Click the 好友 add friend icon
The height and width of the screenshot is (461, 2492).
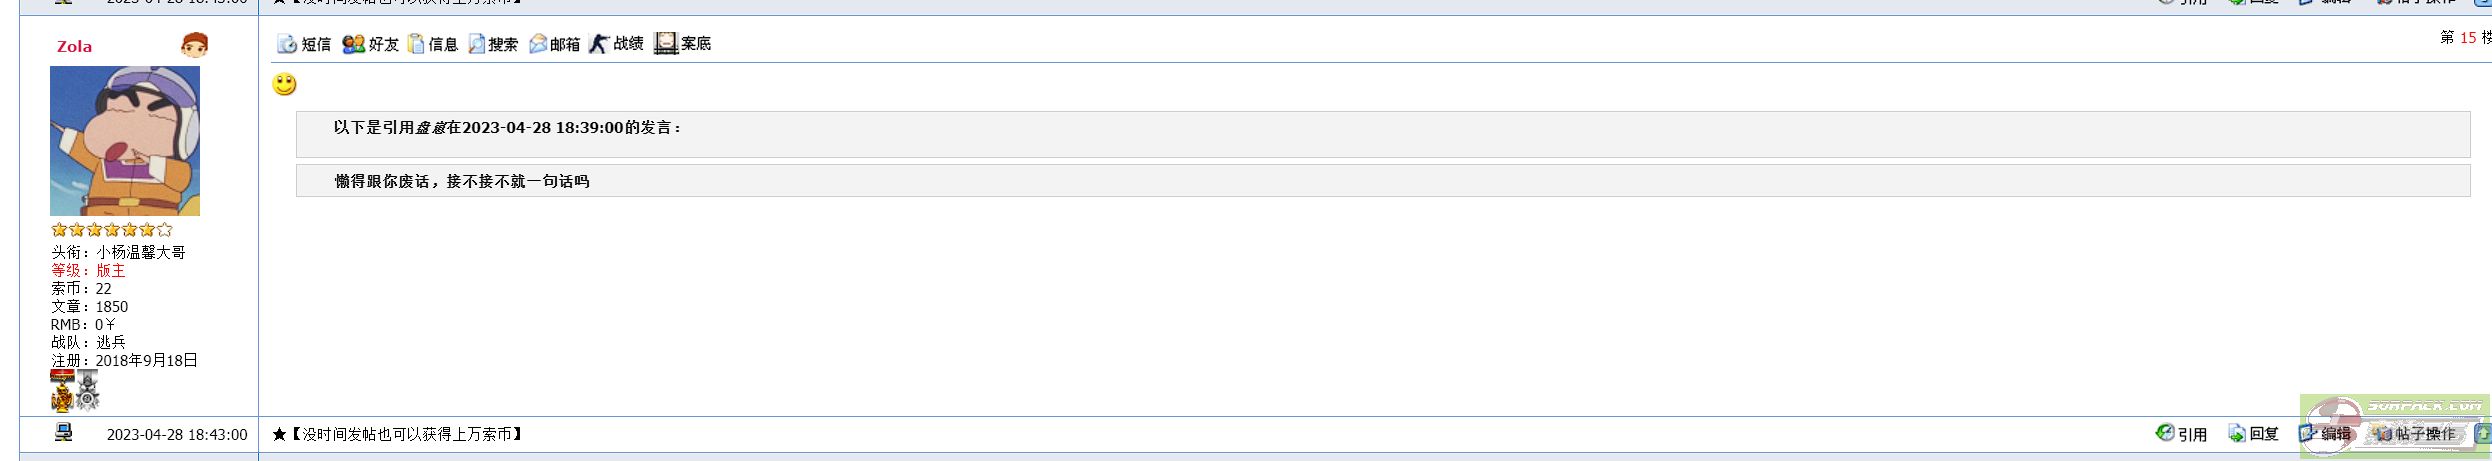coord(353,44)
